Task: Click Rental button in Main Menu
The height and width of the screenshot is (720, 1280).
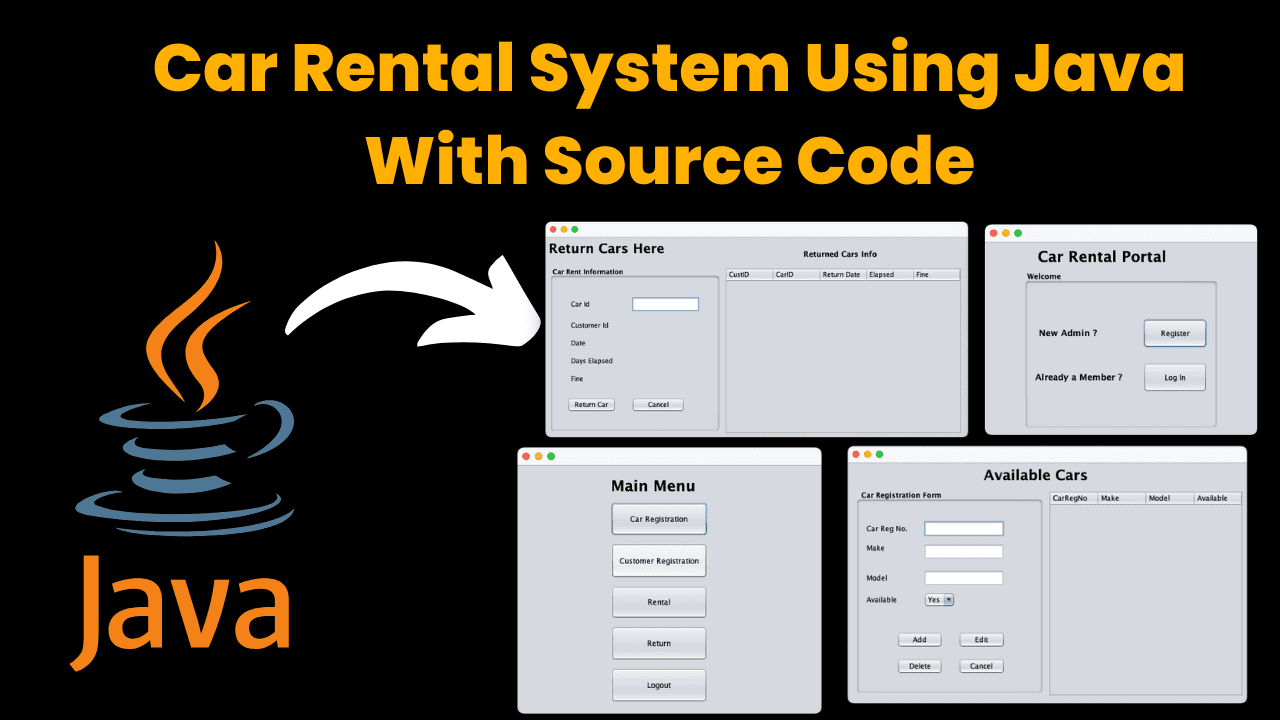Action: click(659, 602)
